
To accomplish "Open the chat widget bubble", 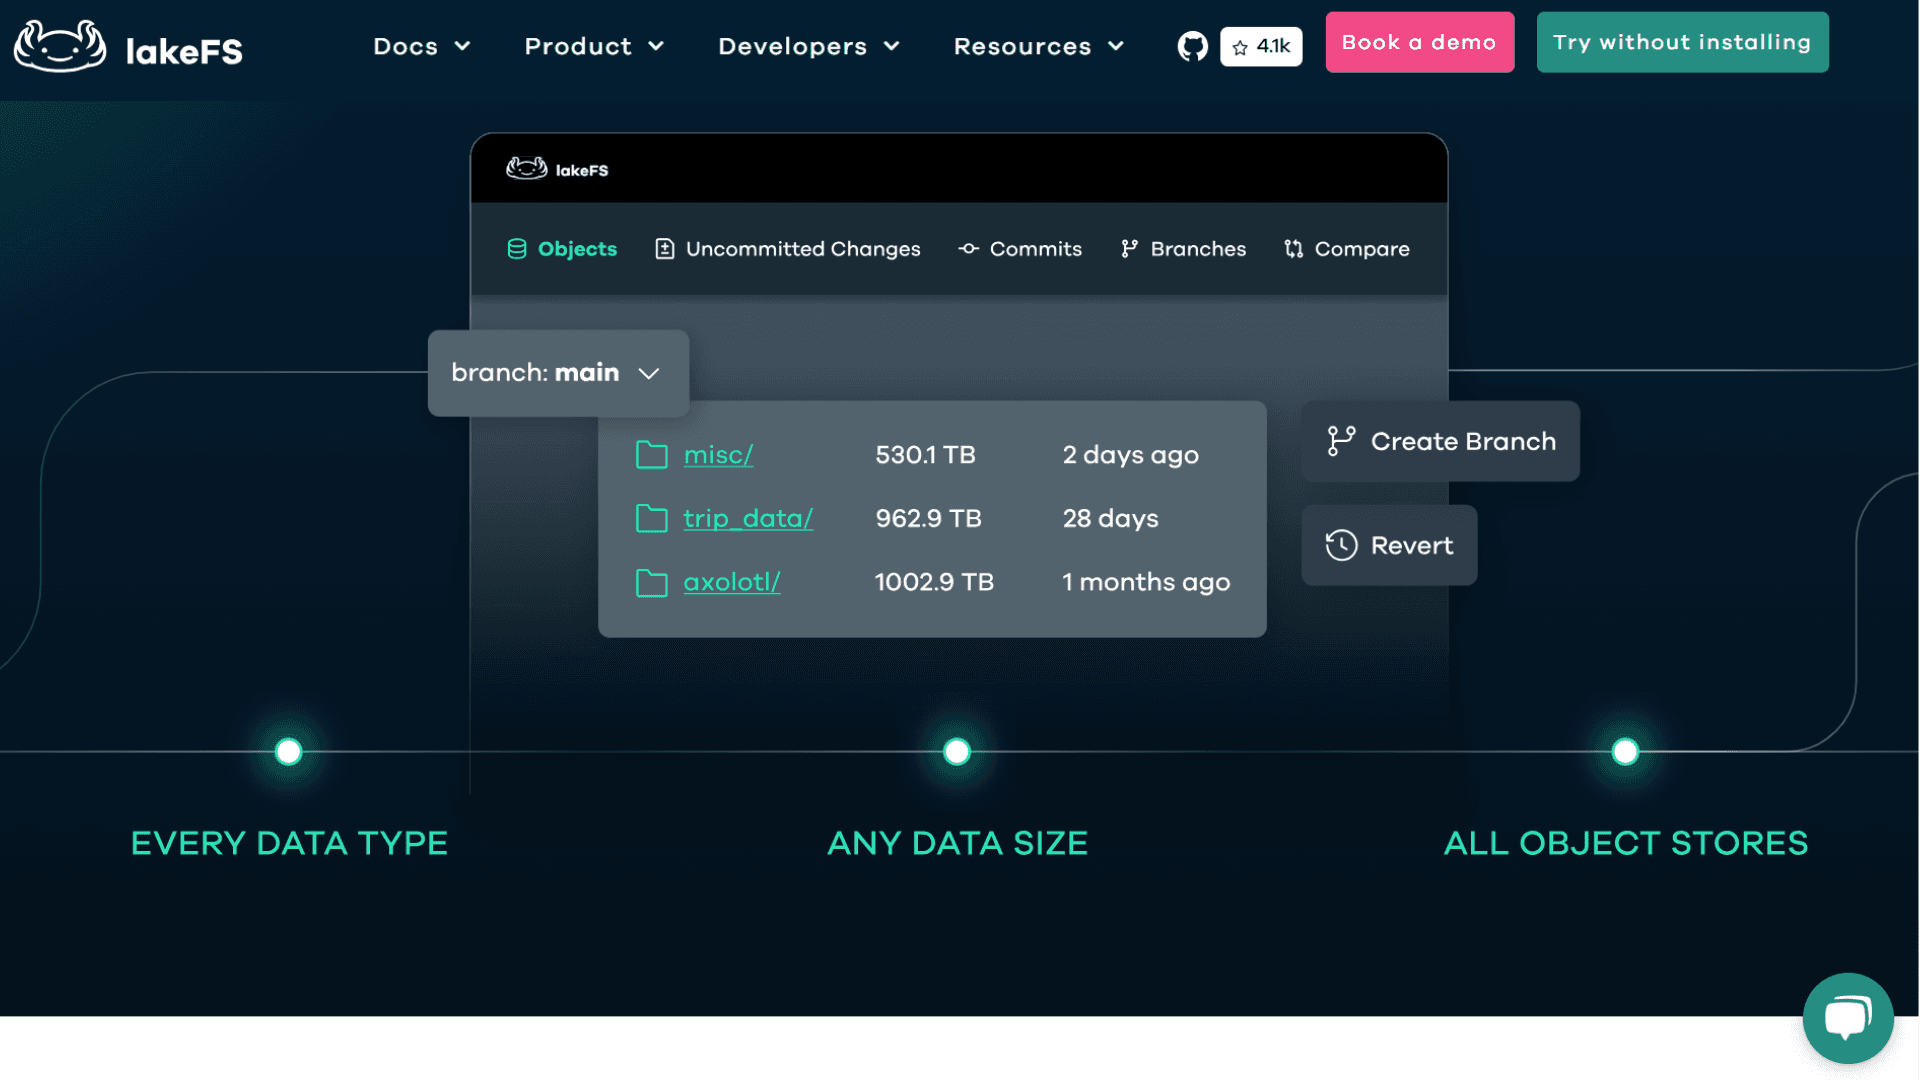I will [1847, 1018].
